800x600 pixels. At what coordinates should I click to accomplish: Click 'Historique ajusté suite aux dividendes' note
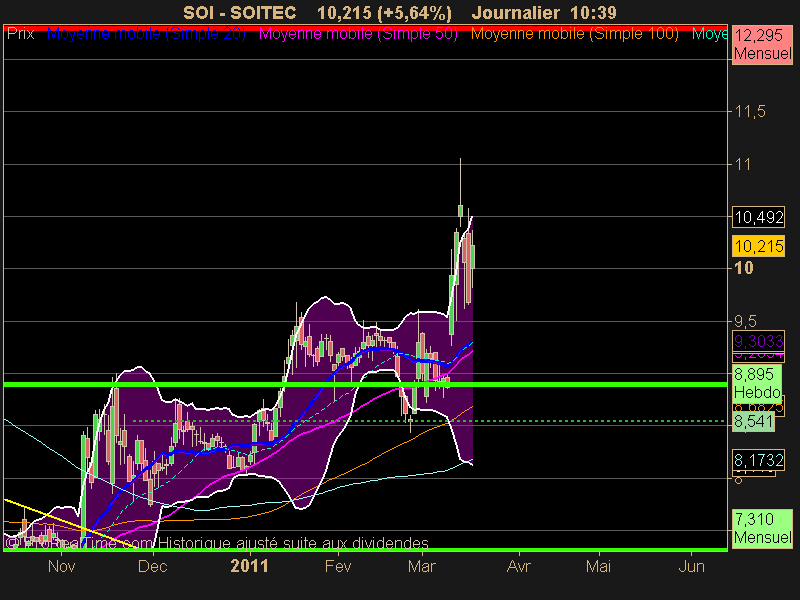point(293,543)
